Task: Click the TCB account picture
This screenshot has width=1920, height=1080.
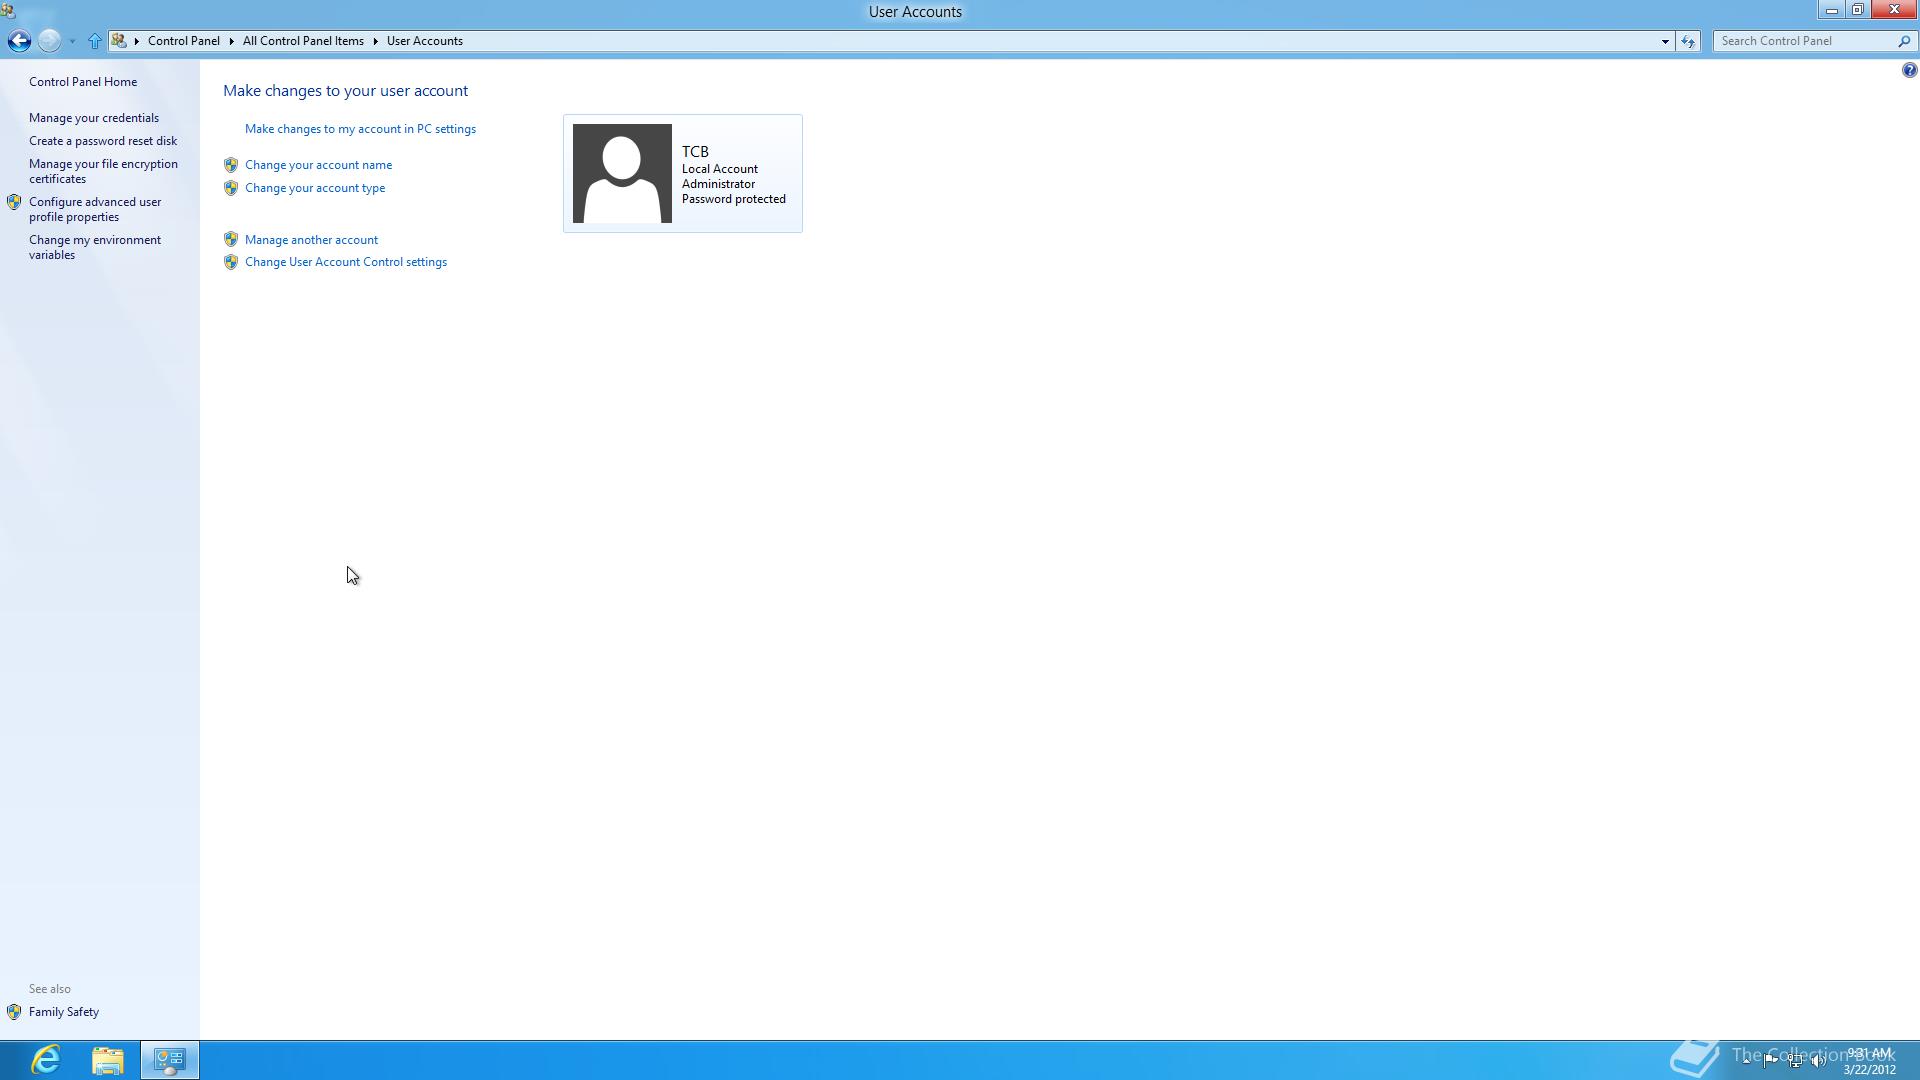Action: 622,174
